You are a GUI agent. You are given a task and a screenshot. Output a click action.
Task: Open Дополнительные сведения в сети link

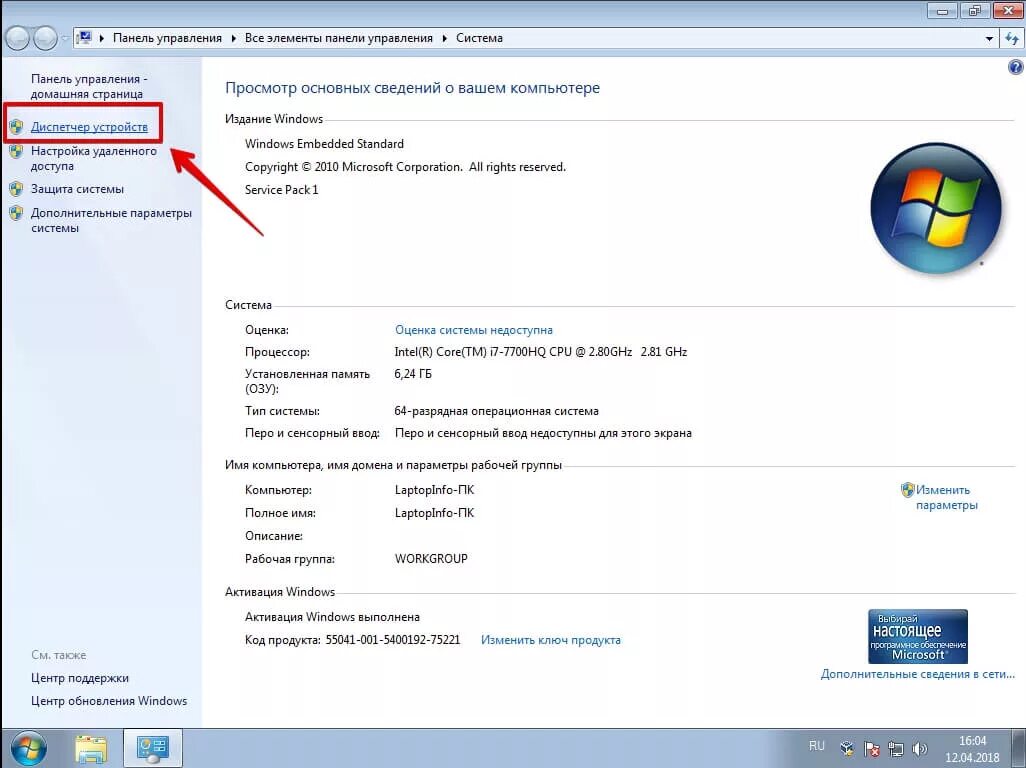point(917,674)
